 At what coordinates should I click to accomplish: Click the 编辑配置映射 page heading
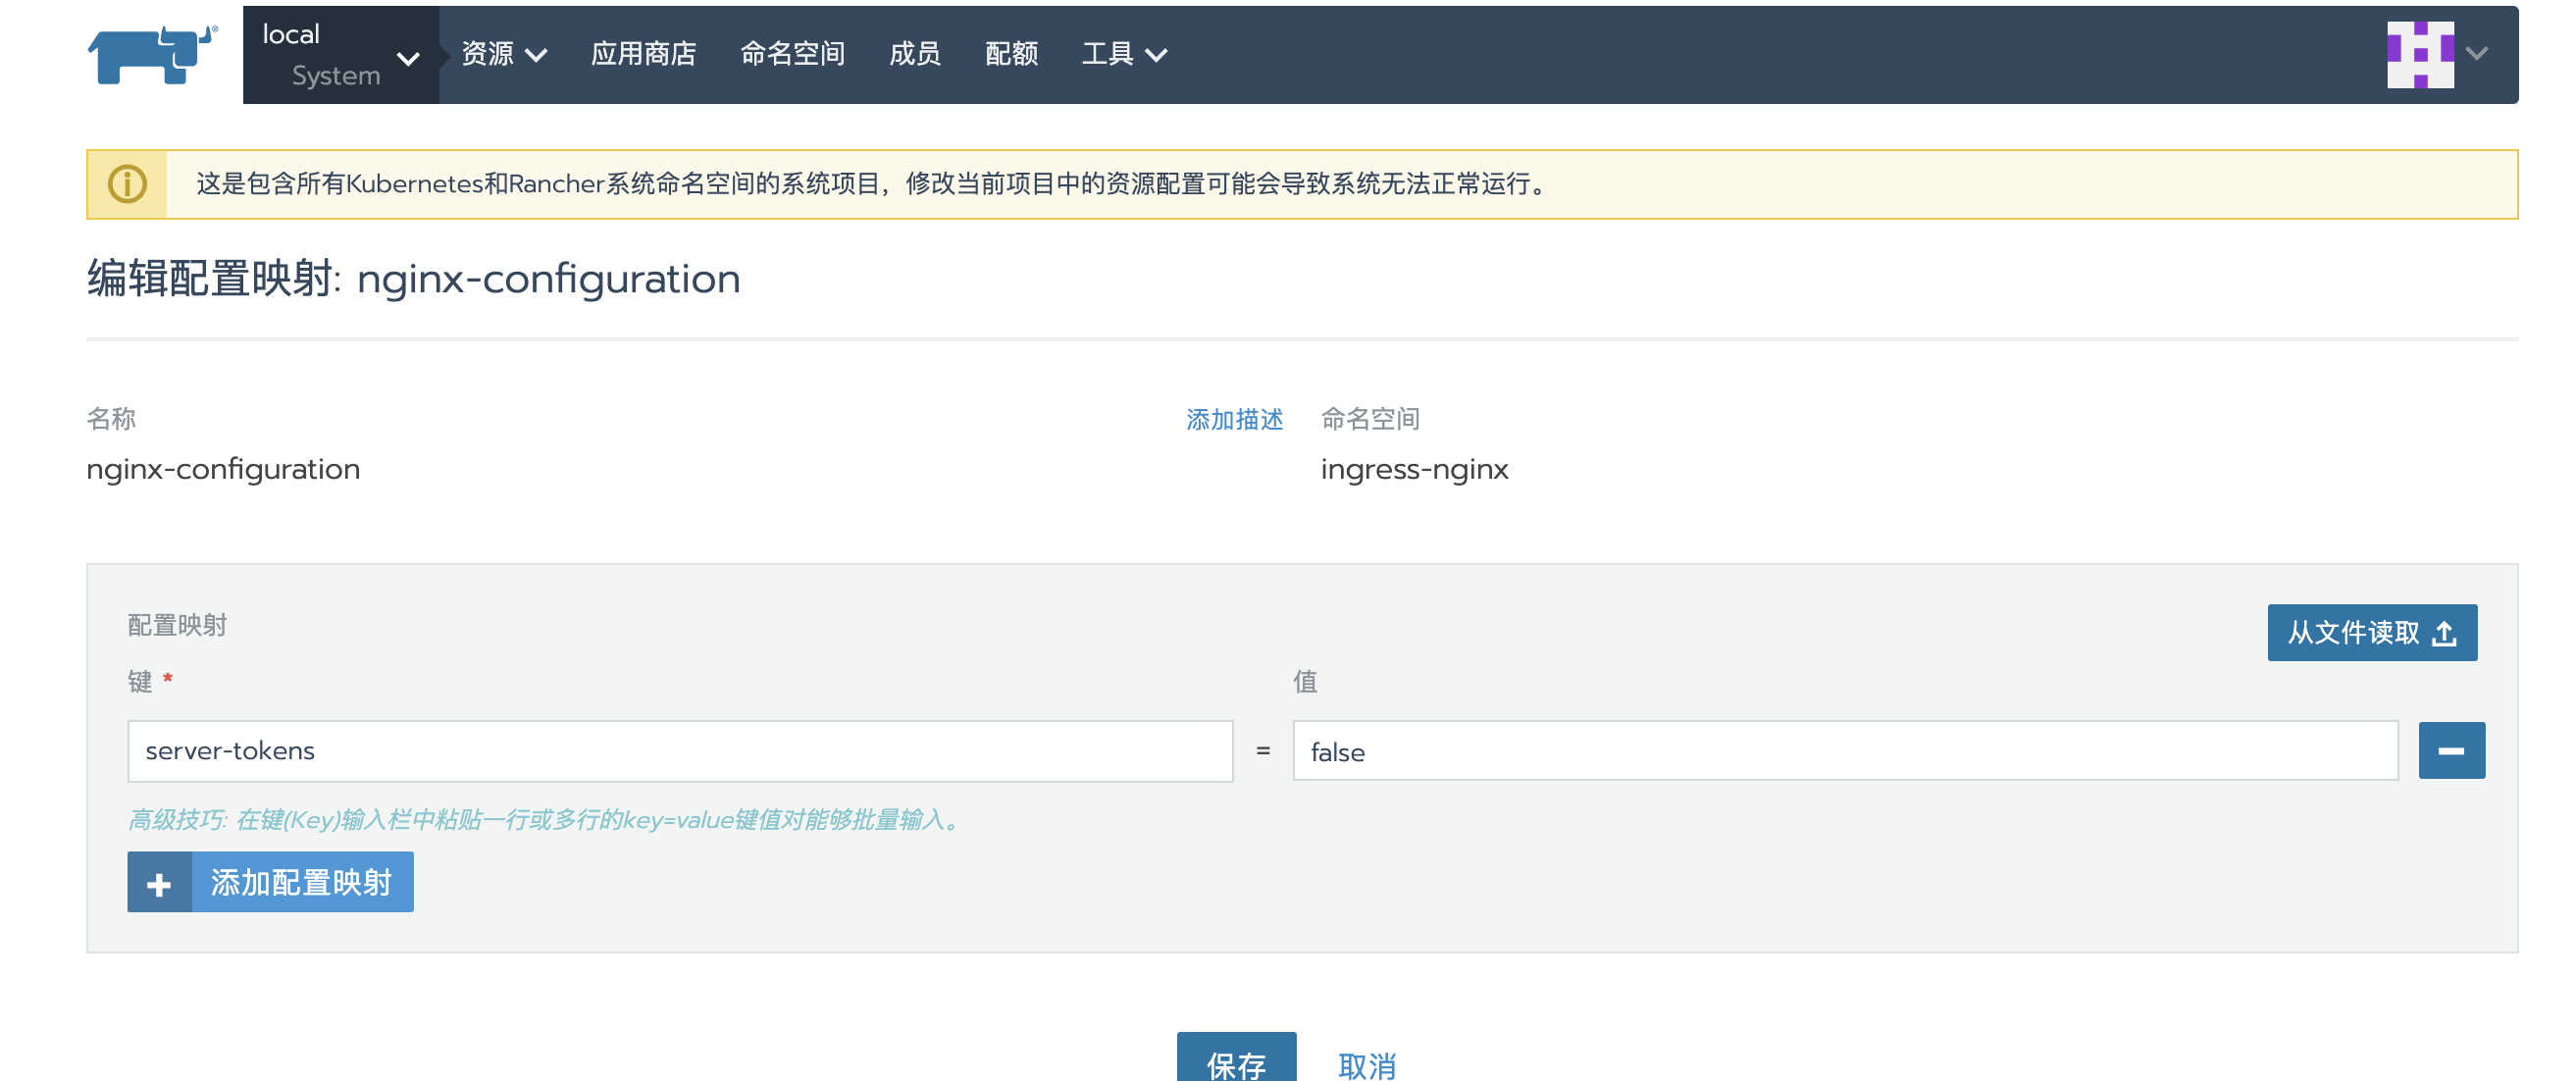tap(413, 279)
